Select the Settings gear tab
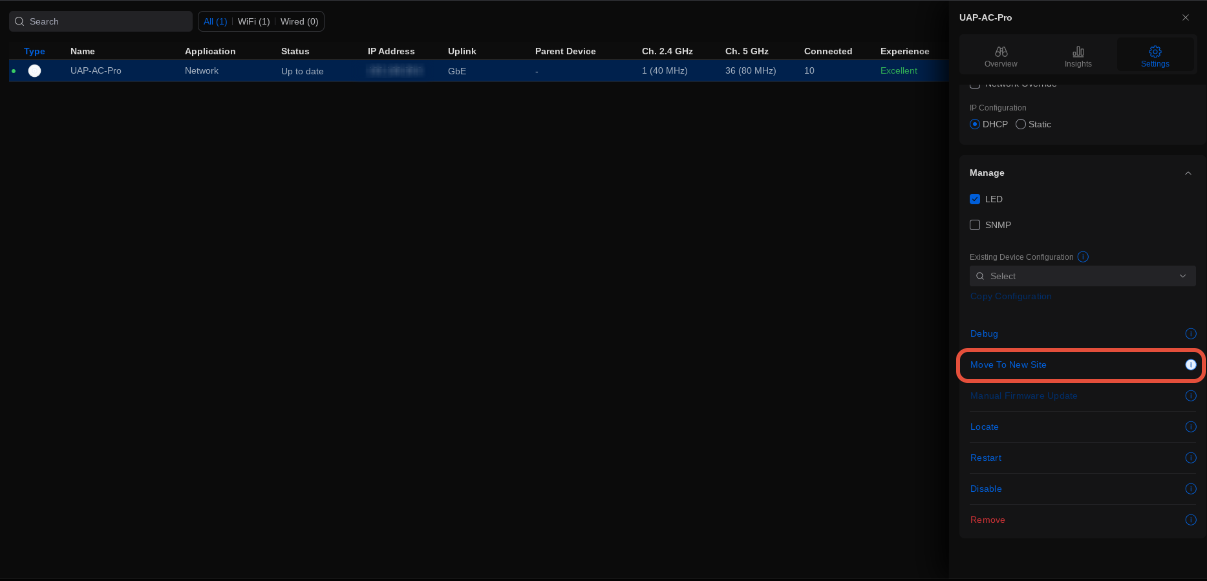 click(x=1155, y=55)
